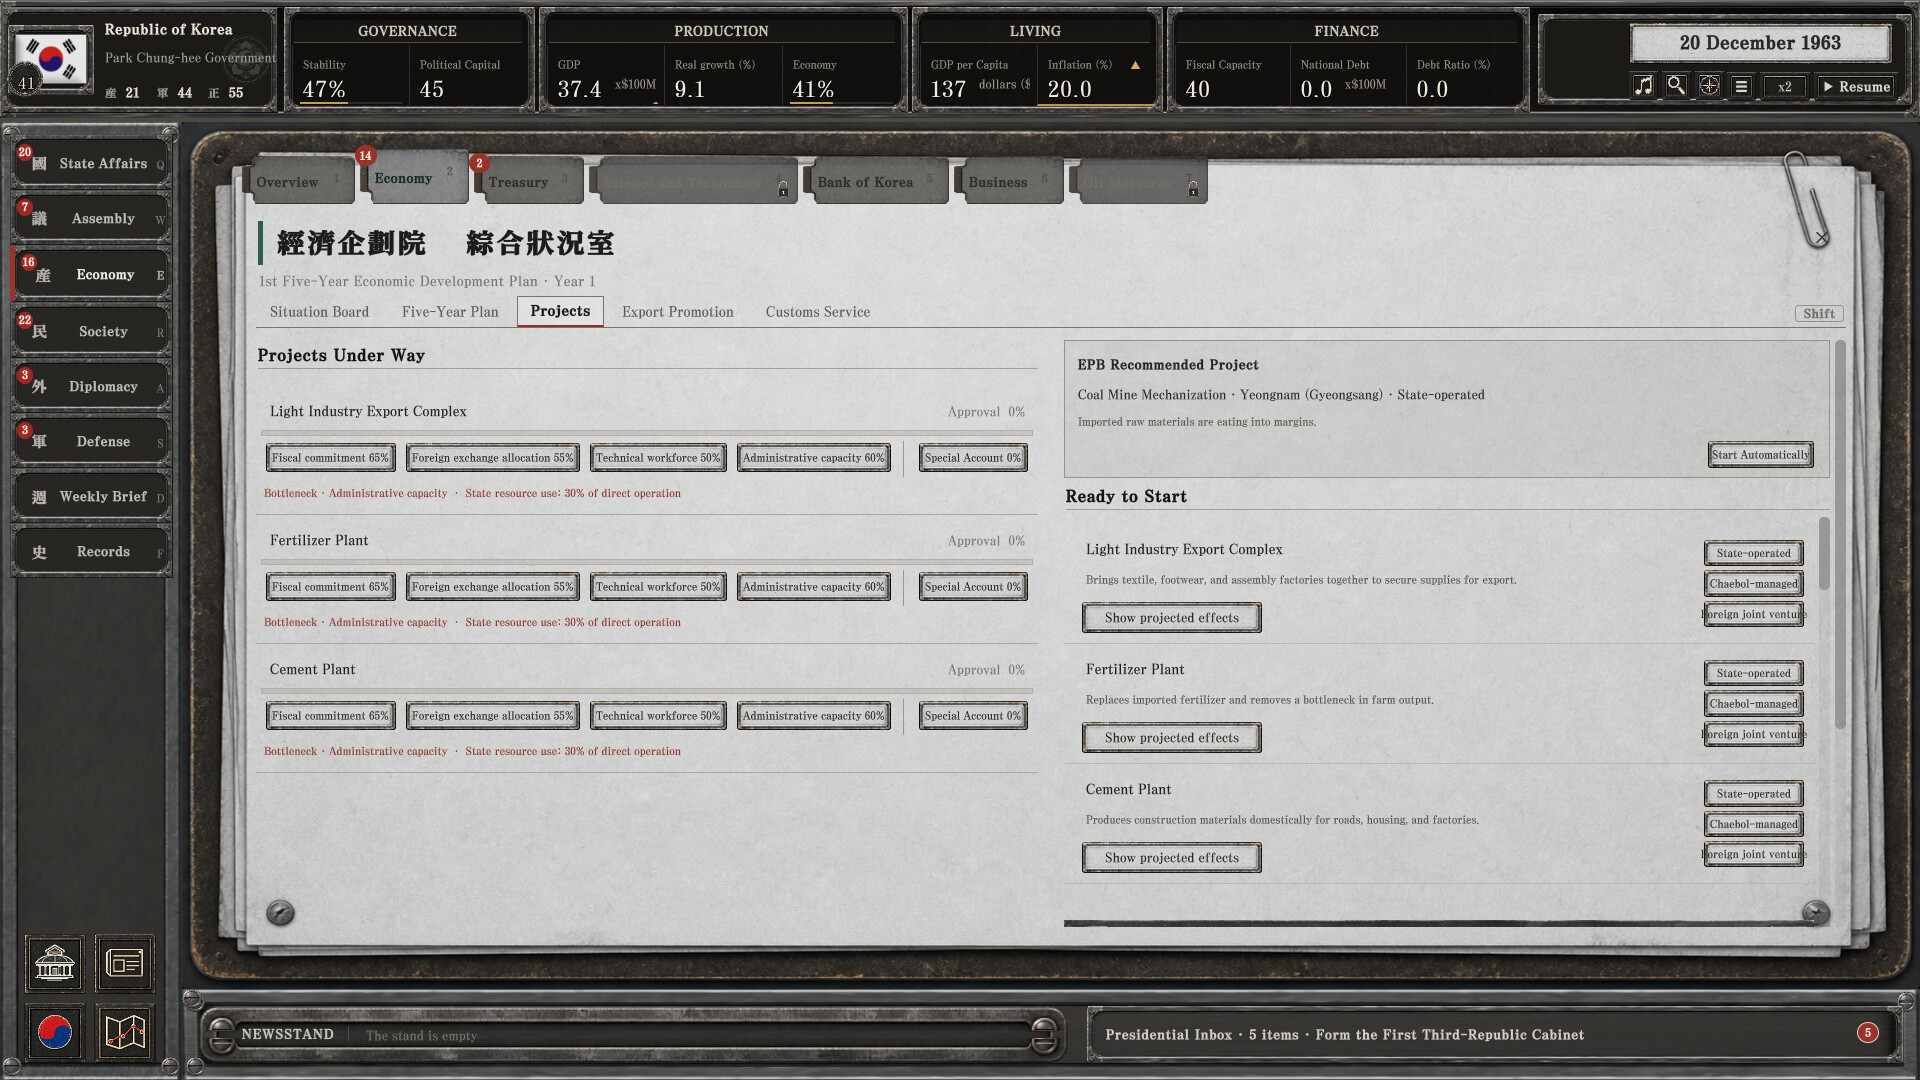Screen dimensions: 1920x1080
Task: Show projected effects for Cement Plant
Action: (x=1171, y=858)
